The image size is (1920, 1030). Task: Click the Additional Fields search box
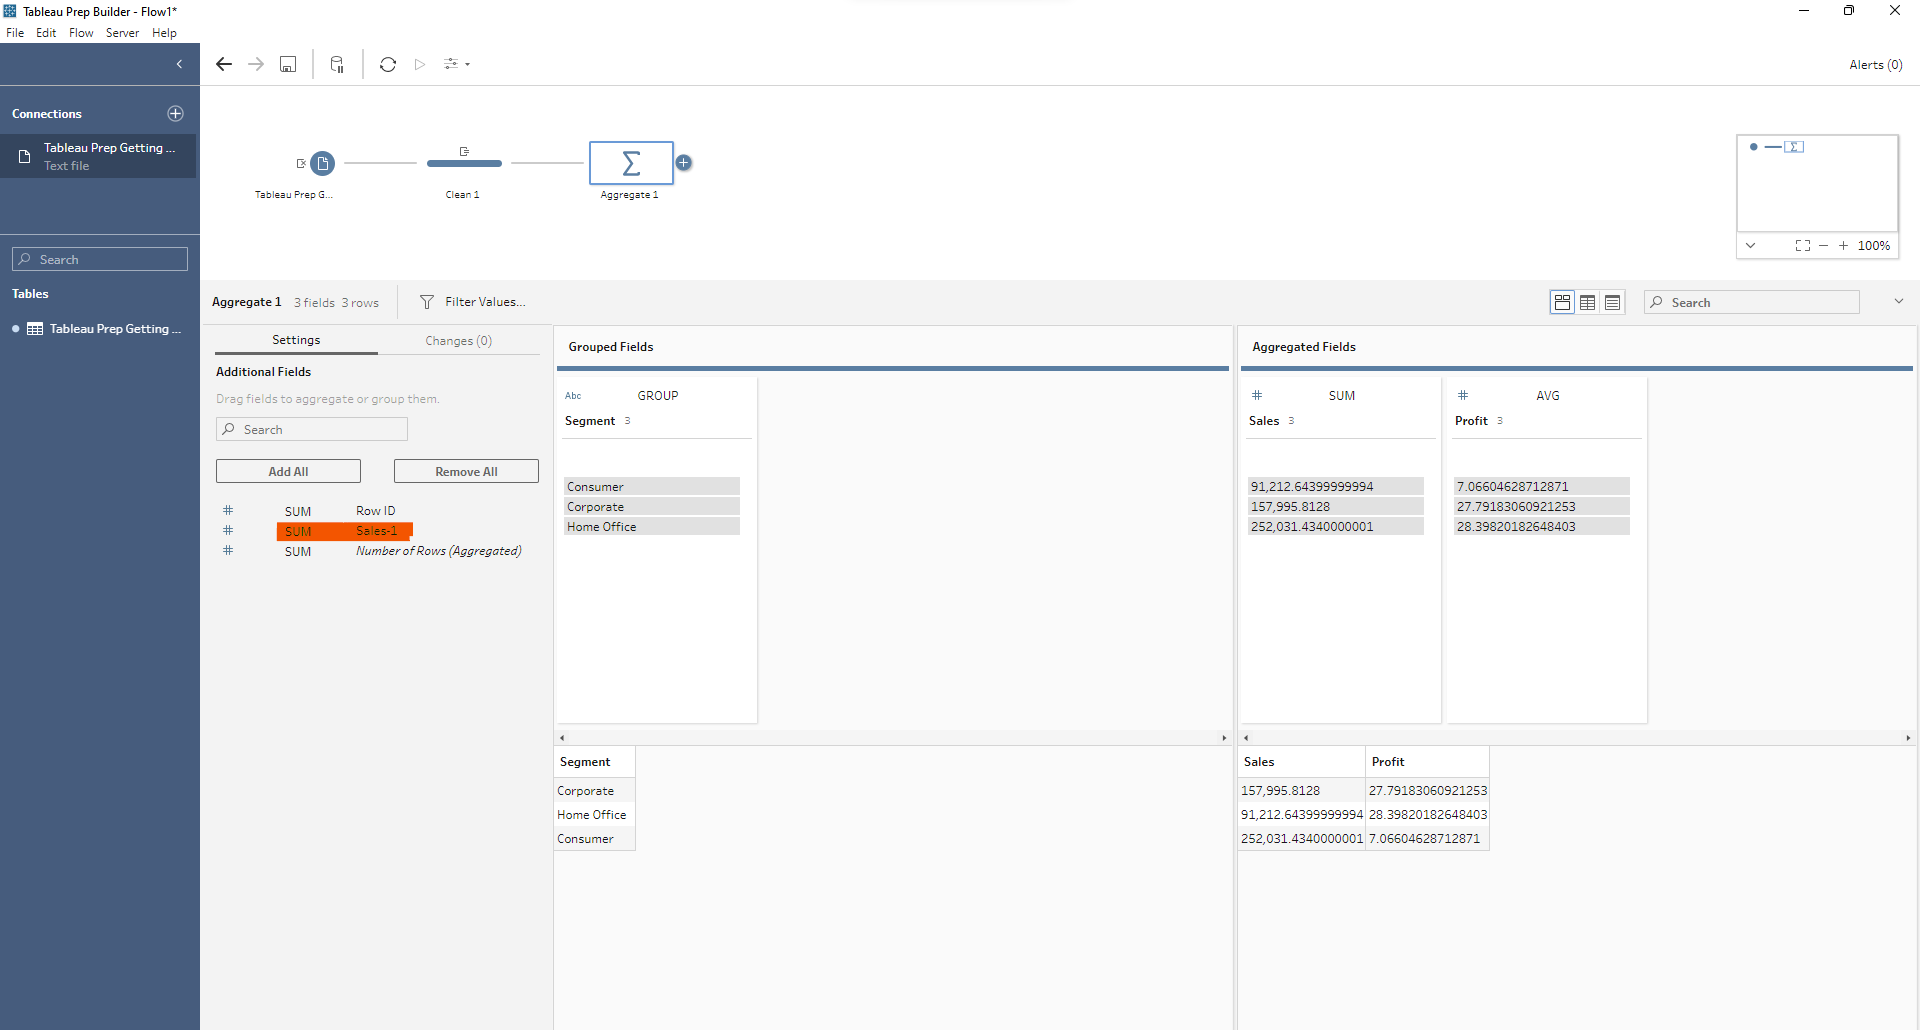tap(312, 429)
